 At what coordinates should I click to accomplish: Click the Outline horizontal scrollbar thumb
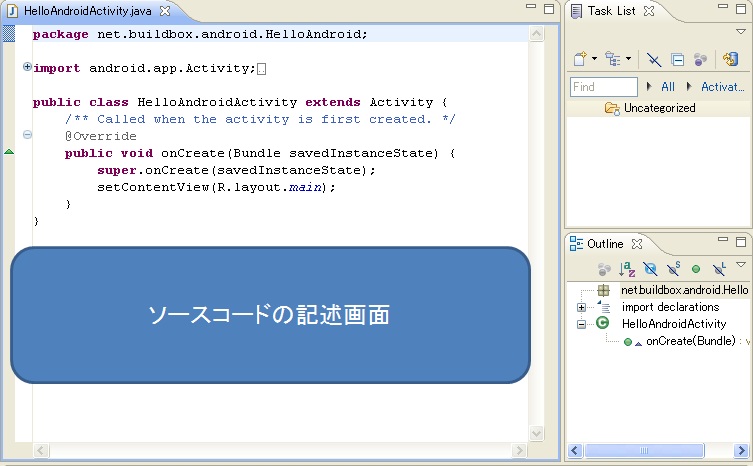pyautogui.click(x=644, y=451)
